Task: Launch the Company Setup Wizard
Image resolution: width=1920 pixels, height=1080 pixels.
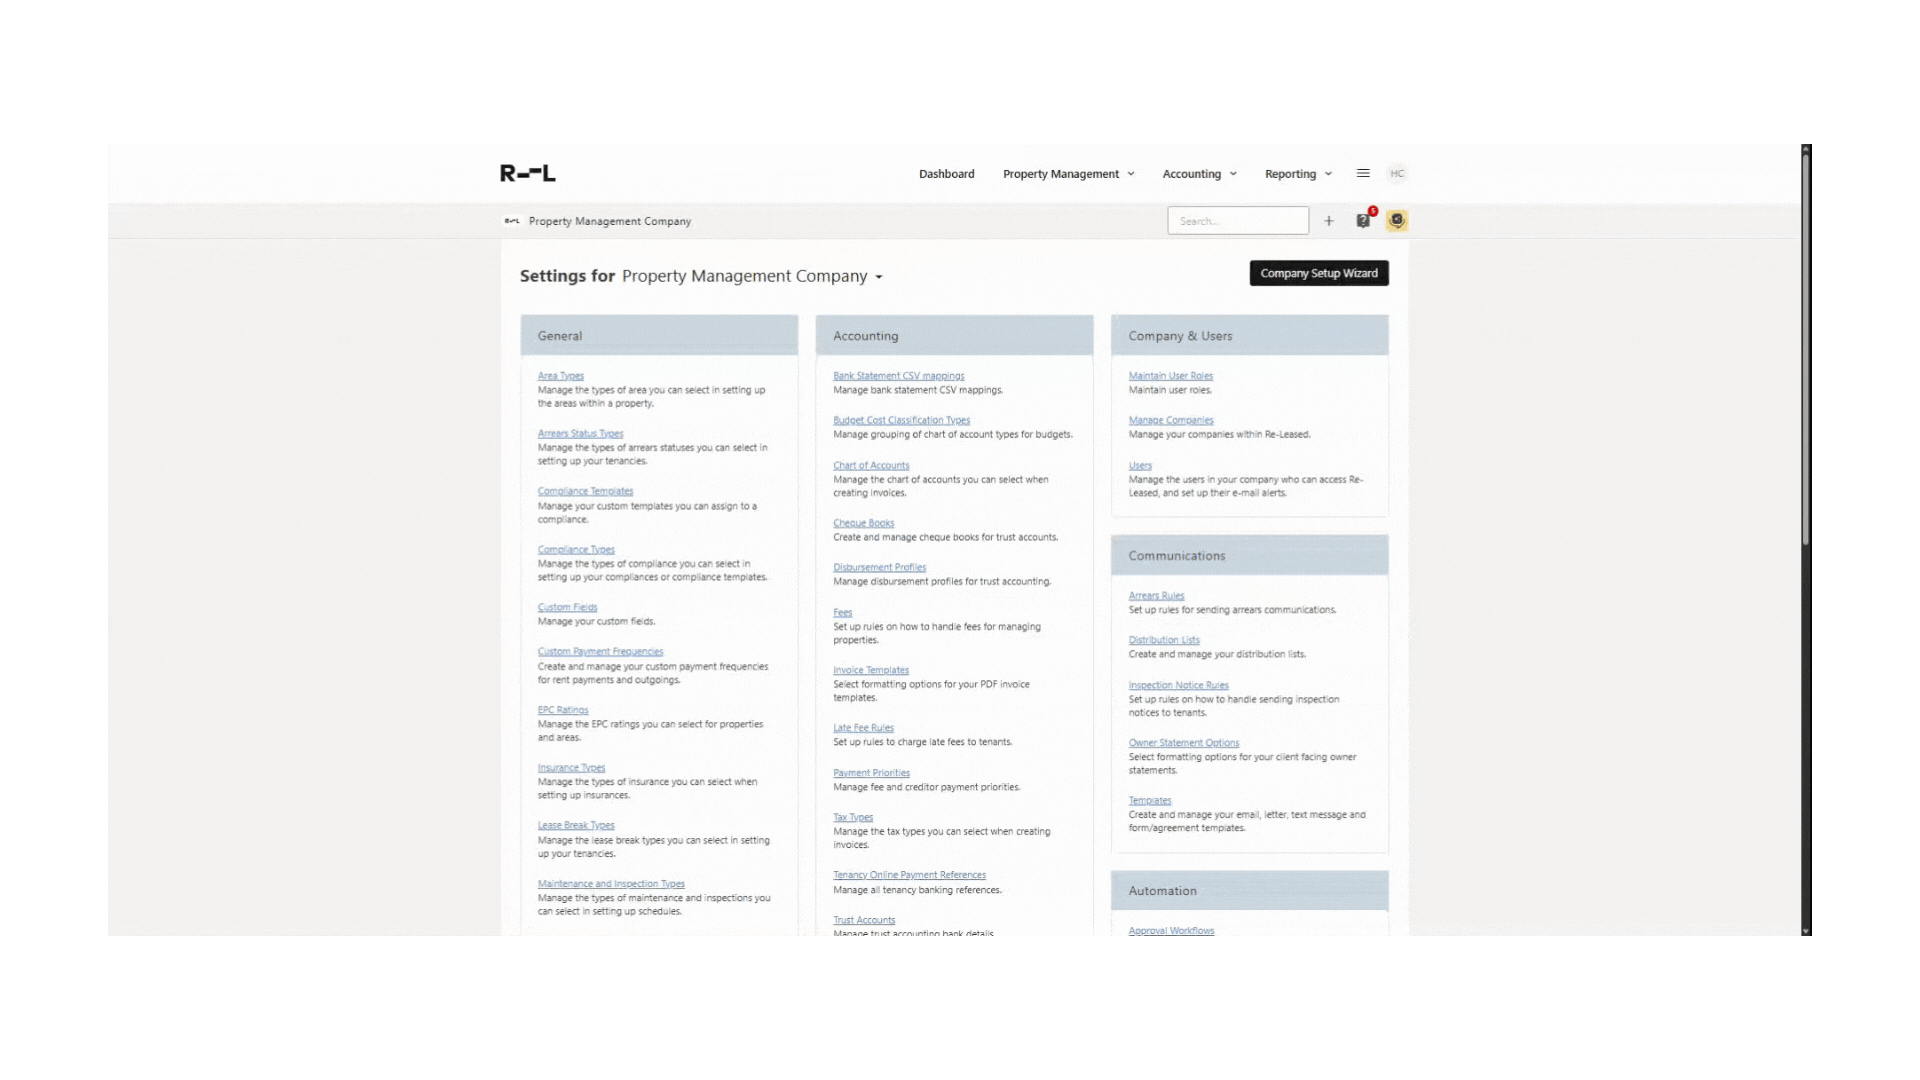Action: (1318, 273)
